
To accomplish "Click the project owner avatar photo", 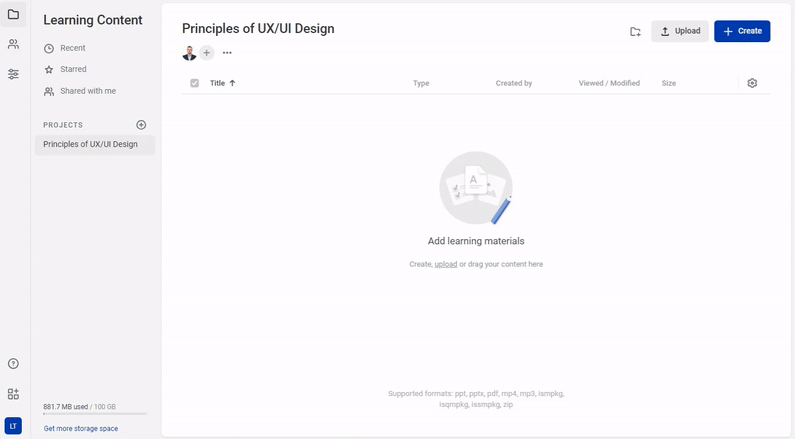I will (x=189, y=53).
